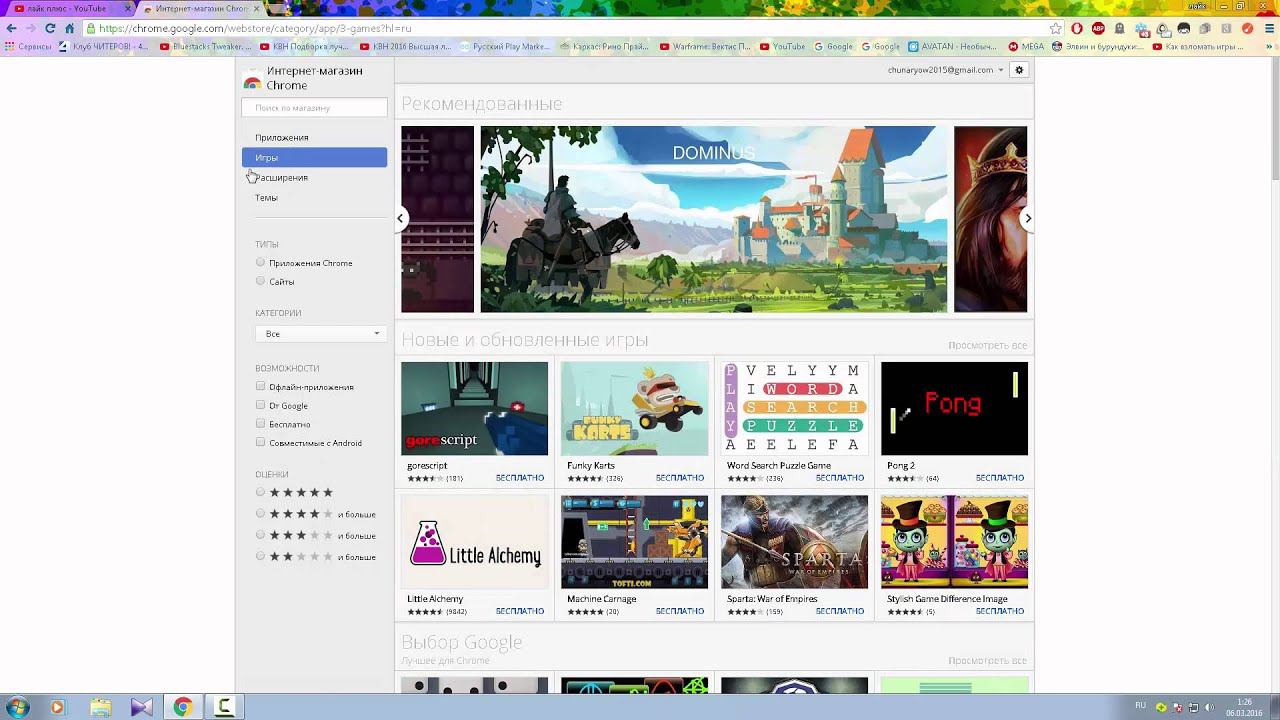Viewport: 1280px width, 720px height.
Task: Expand the Категории Все dropdown
Action: coord(321,333)
